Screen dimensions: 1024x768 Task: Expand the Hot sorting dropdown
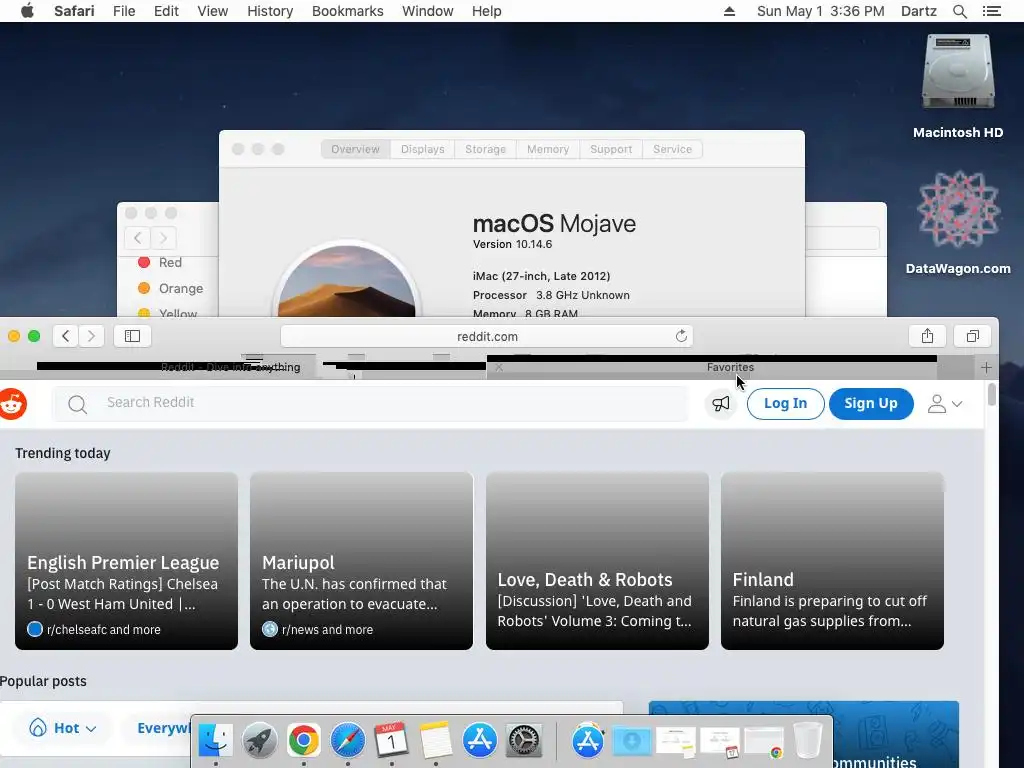63,728
